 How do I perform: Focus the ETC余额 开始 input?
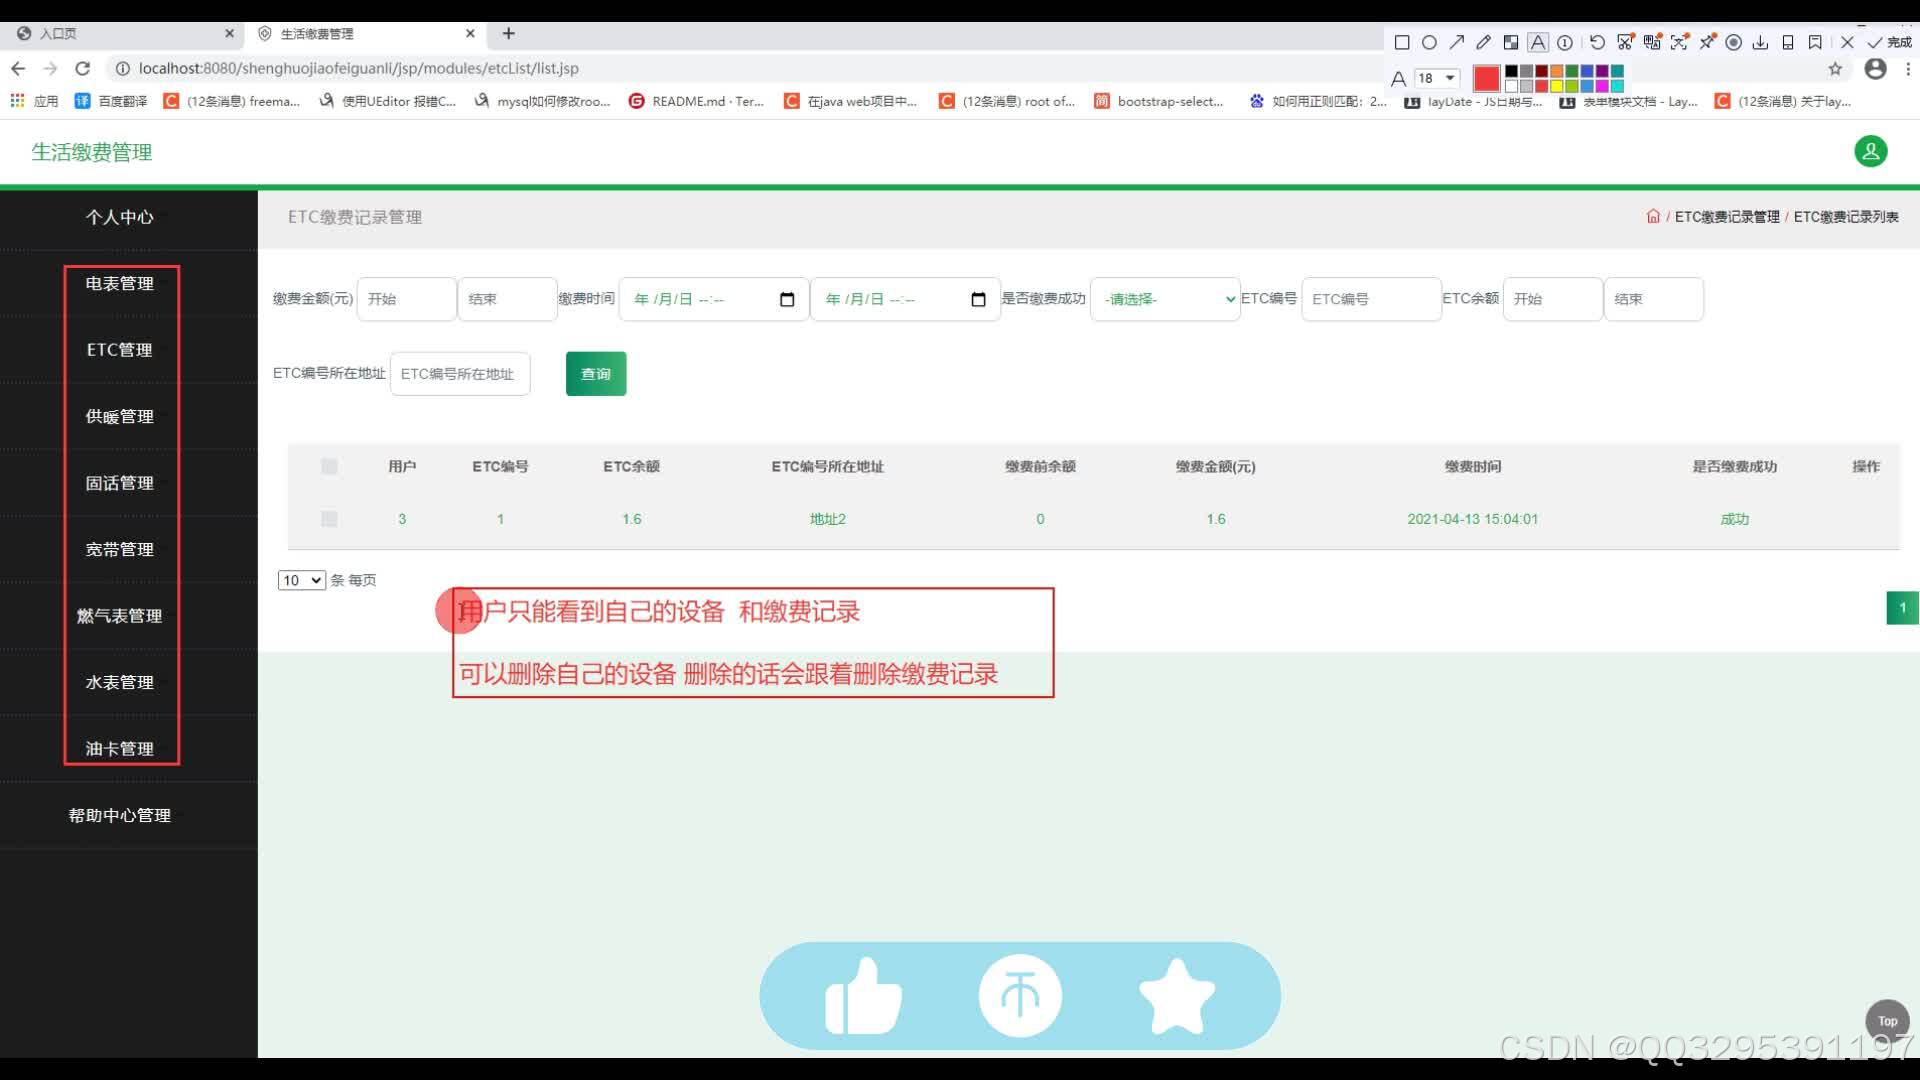coord(1552,299)
